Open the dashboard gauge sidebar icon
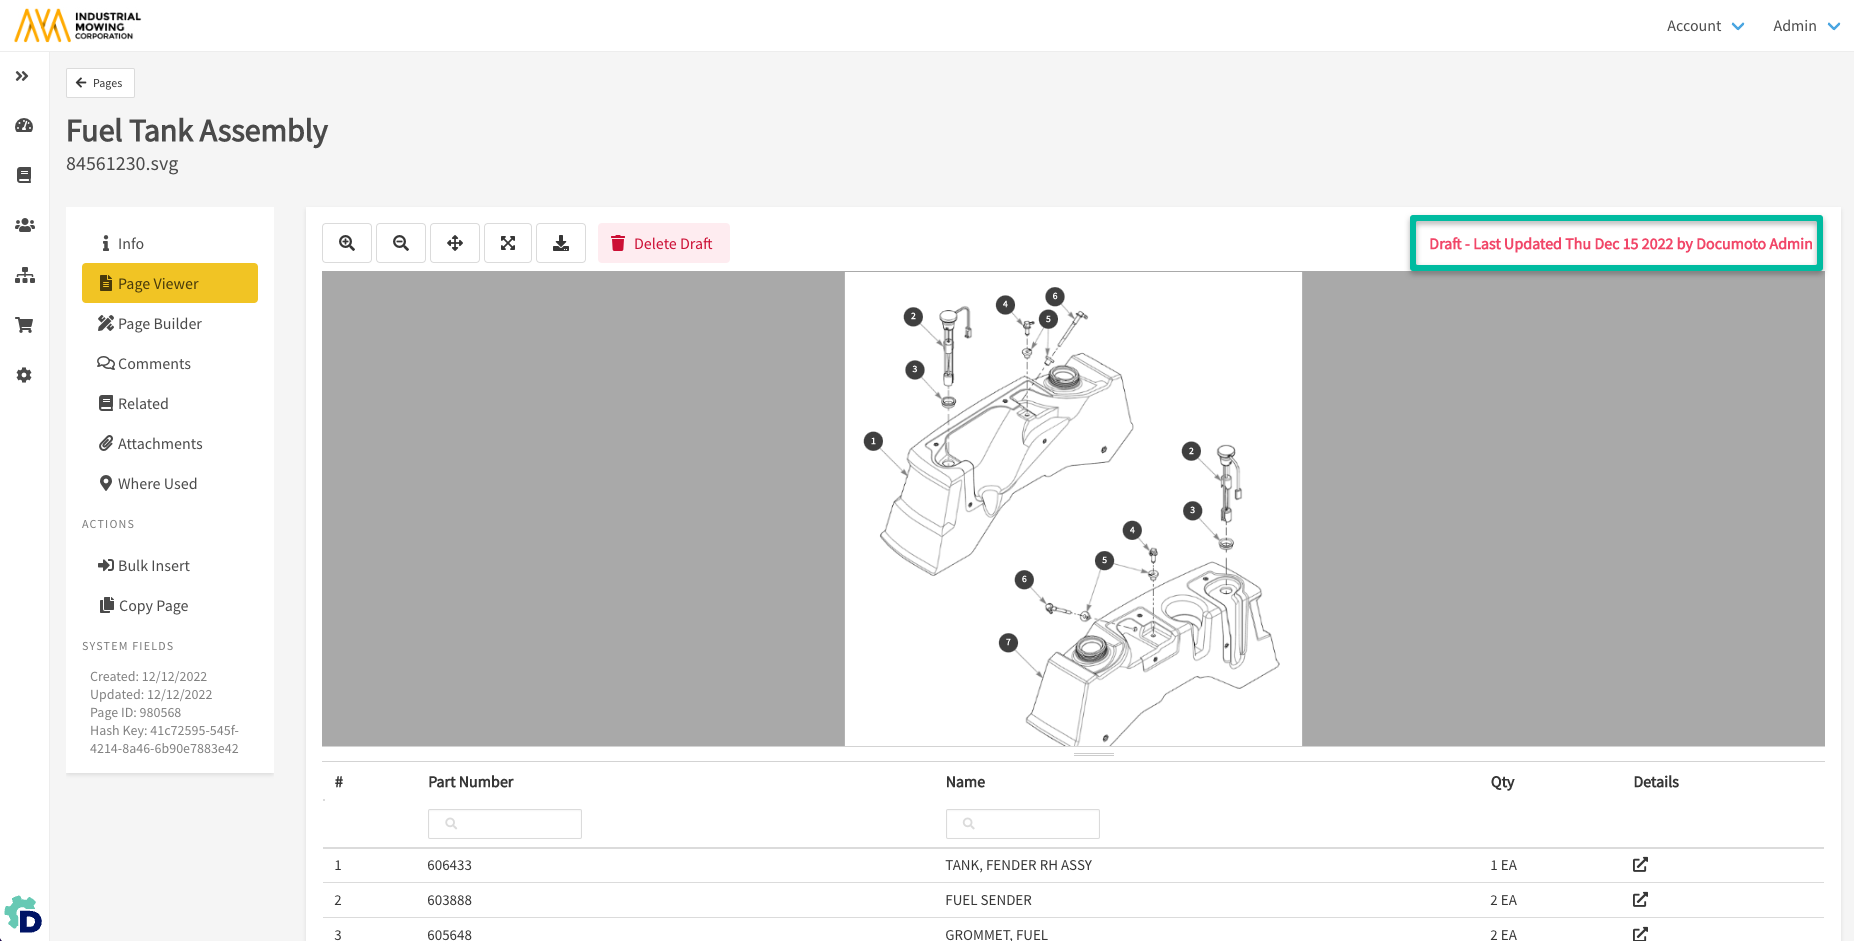The height and width of the screenshot is (941, 1854). 24,126
